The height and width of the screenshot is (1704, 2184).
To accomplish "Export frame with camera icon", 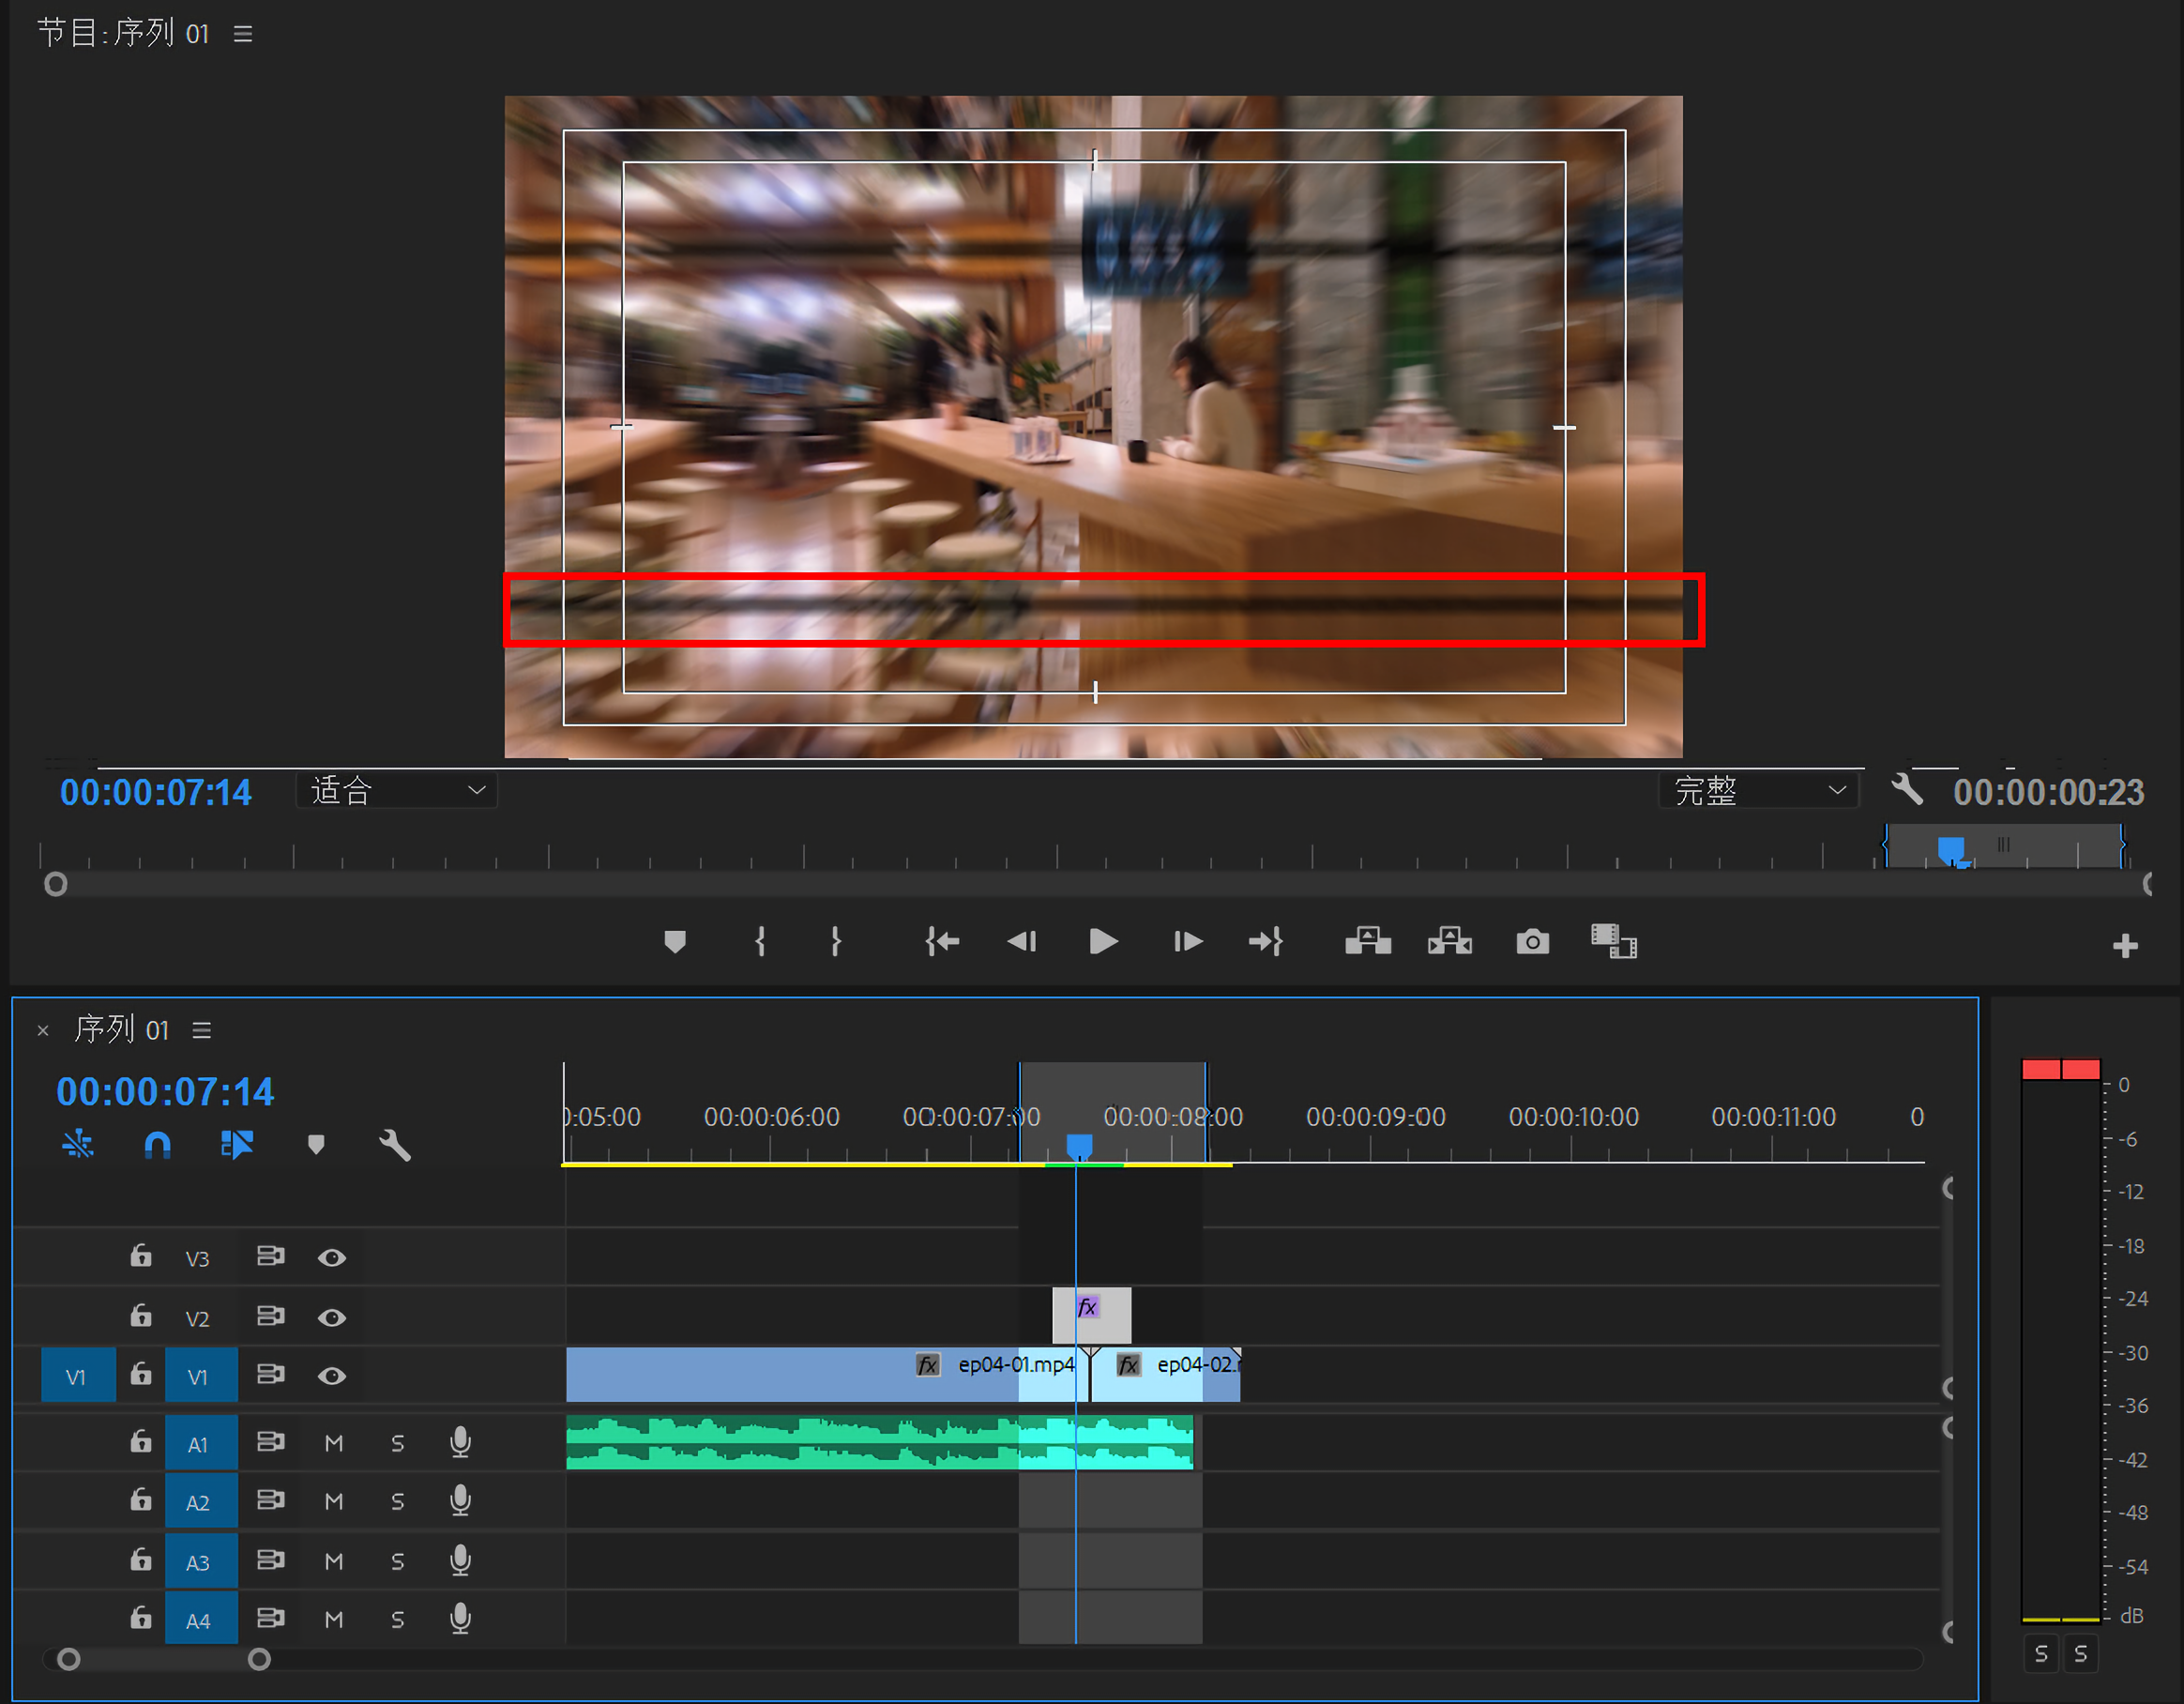I will [1532, 942].
